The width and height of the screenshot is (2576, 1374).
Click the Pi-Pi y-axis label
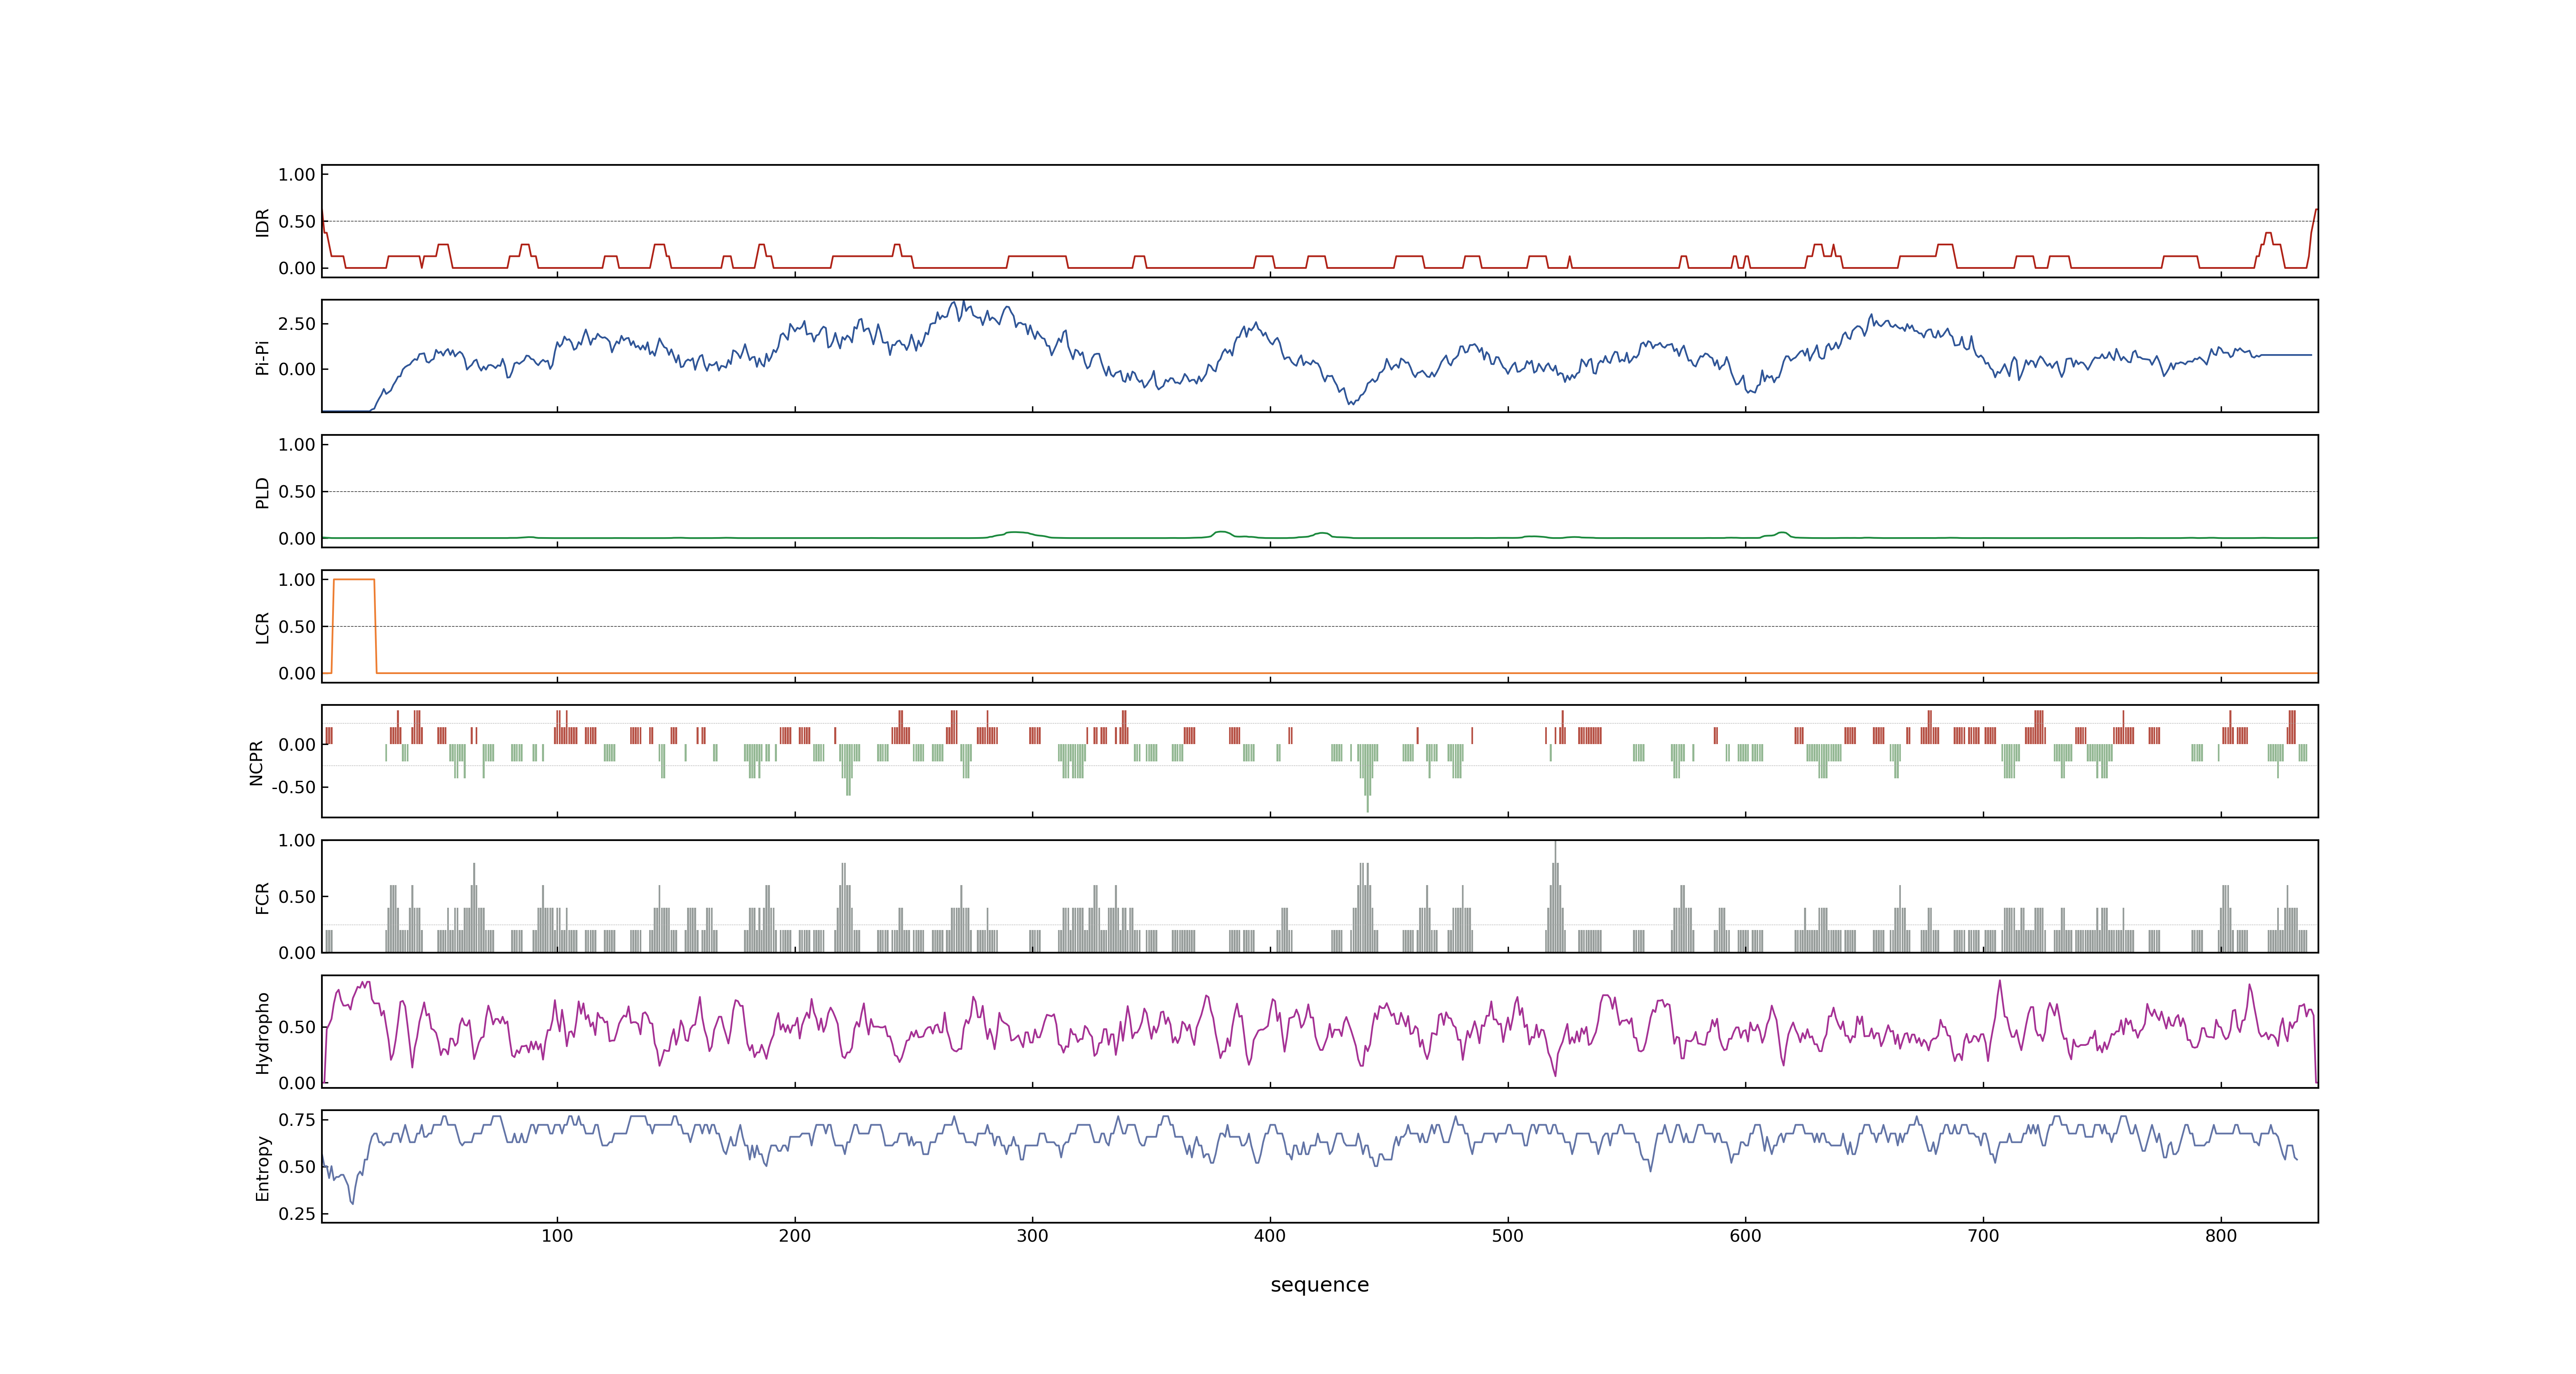click(262, 357)
